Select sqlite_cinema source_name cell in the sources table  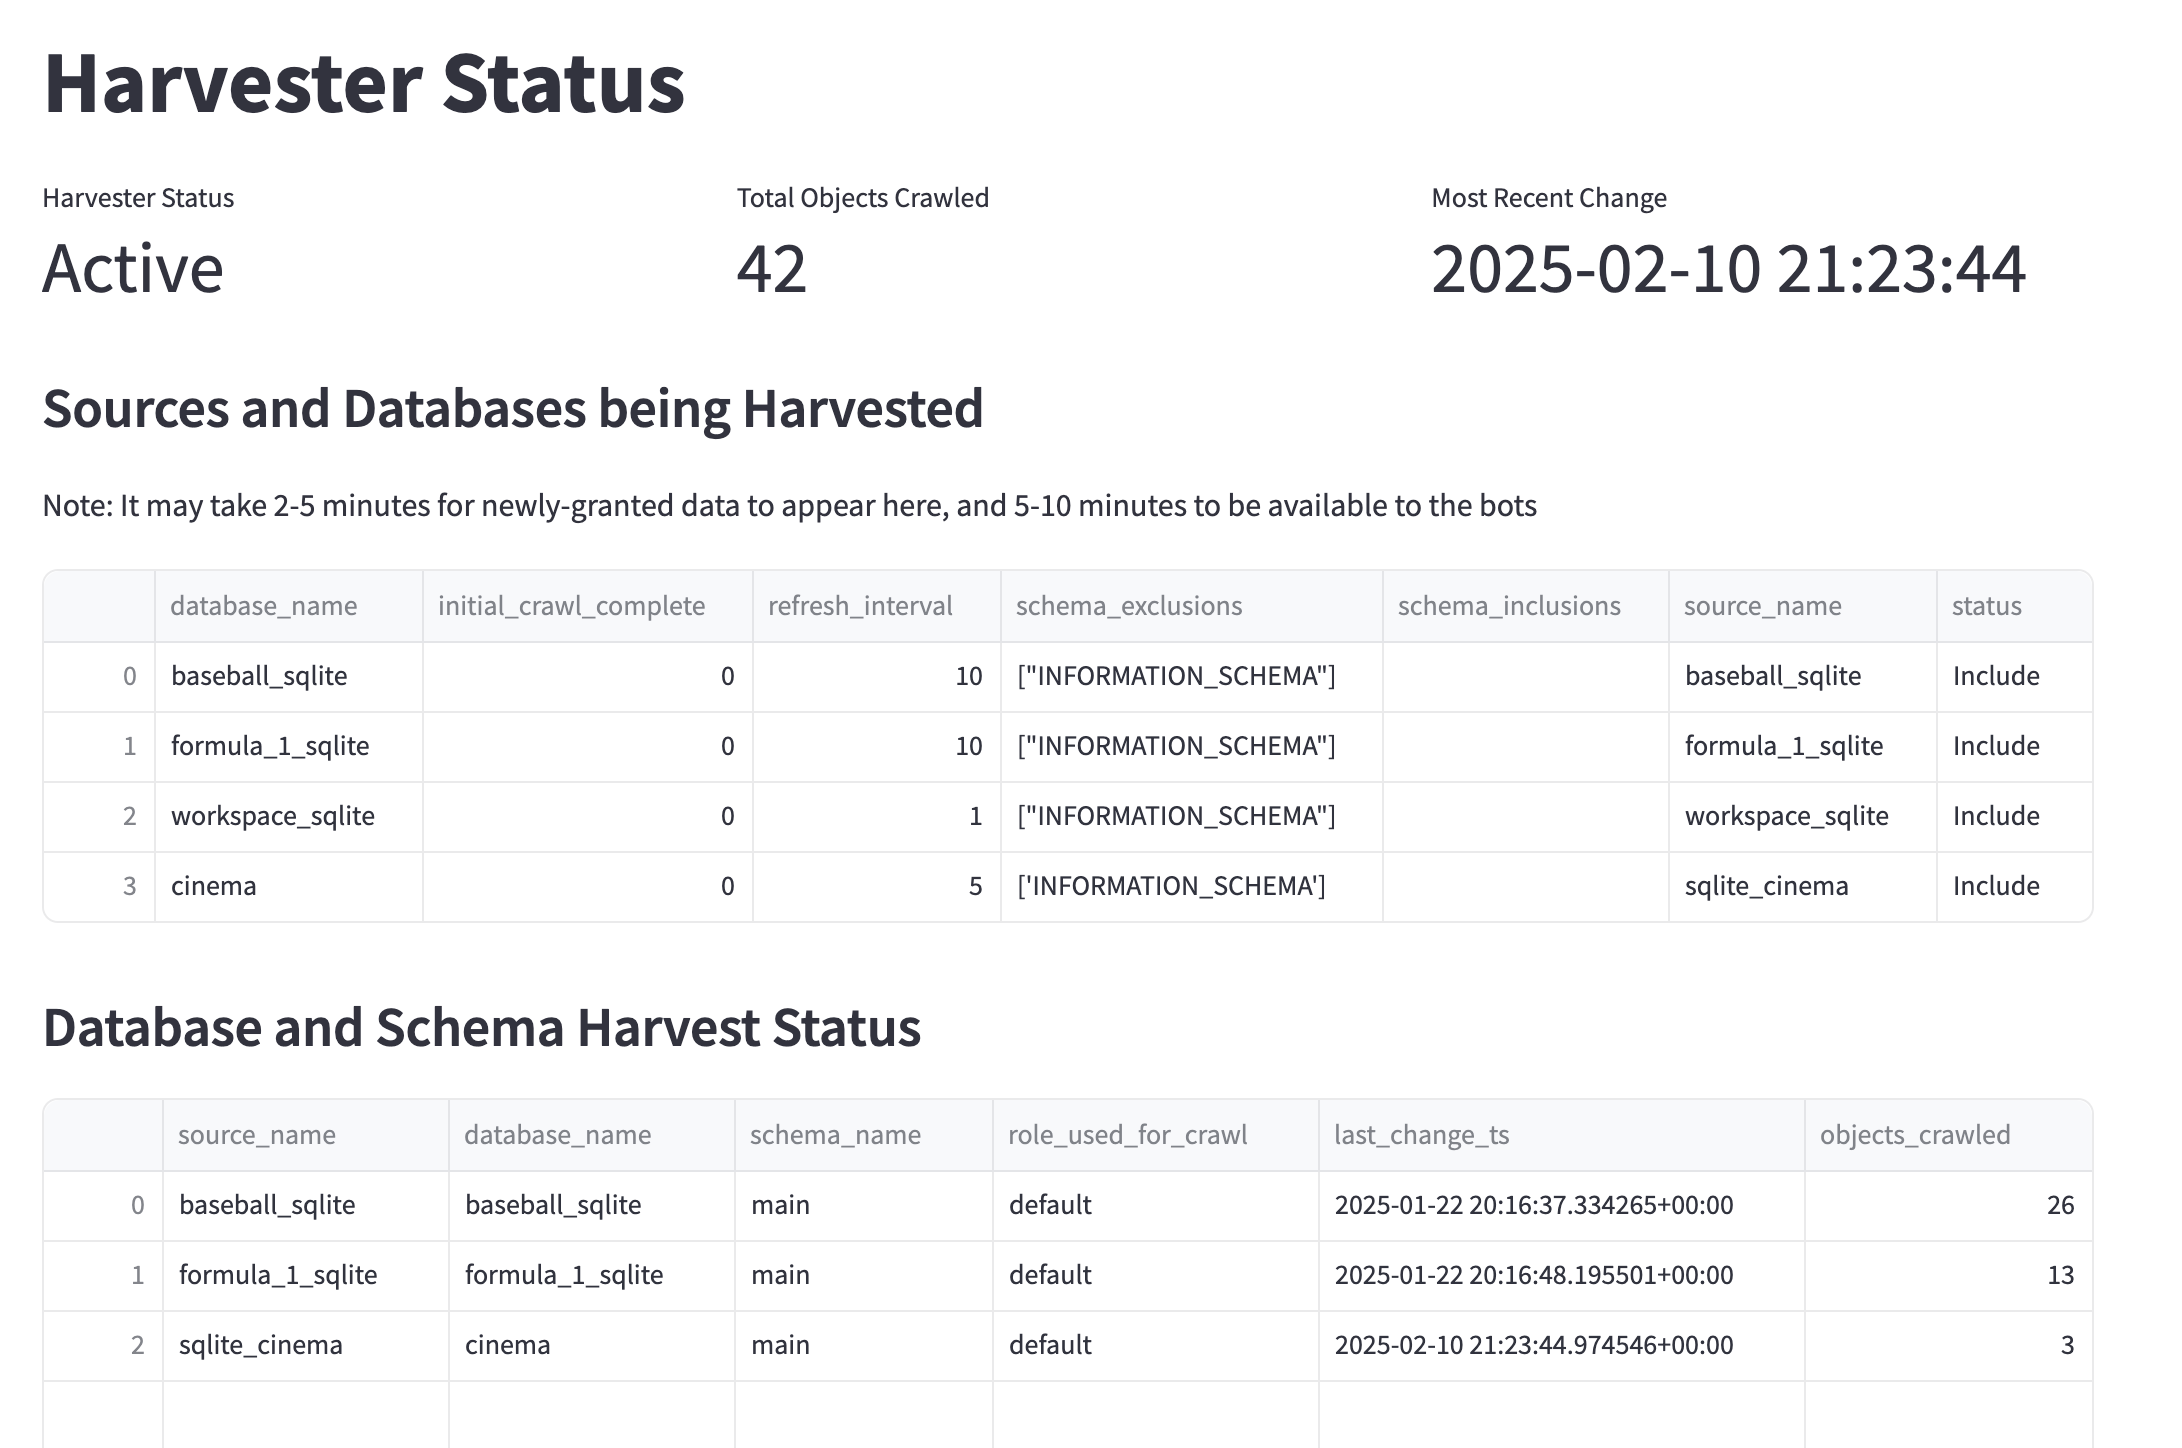coord(1766,886)
